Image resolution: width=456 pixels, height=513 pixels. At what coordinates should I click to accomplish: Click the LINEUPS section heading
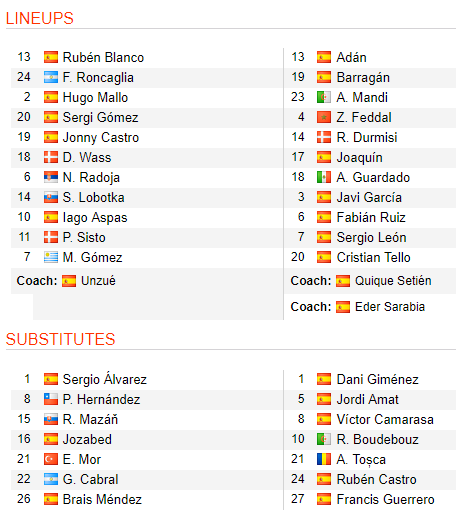coord(39,18)
